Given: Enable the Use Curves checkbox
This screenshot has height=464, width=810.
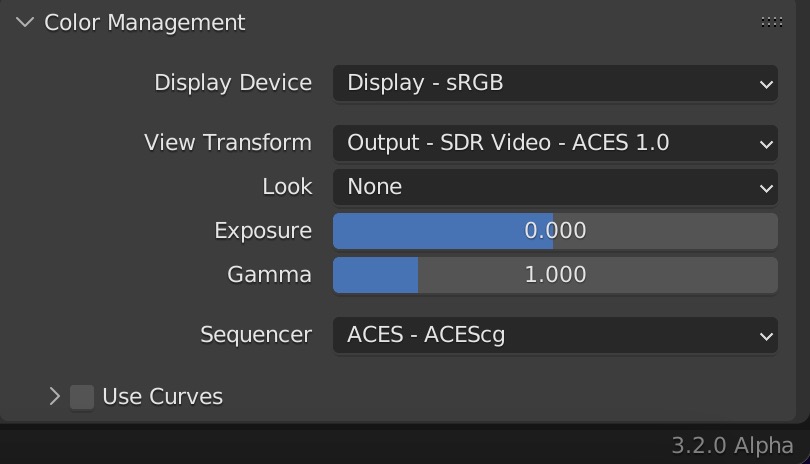Looking at the screenshot, I should (82, 397).
